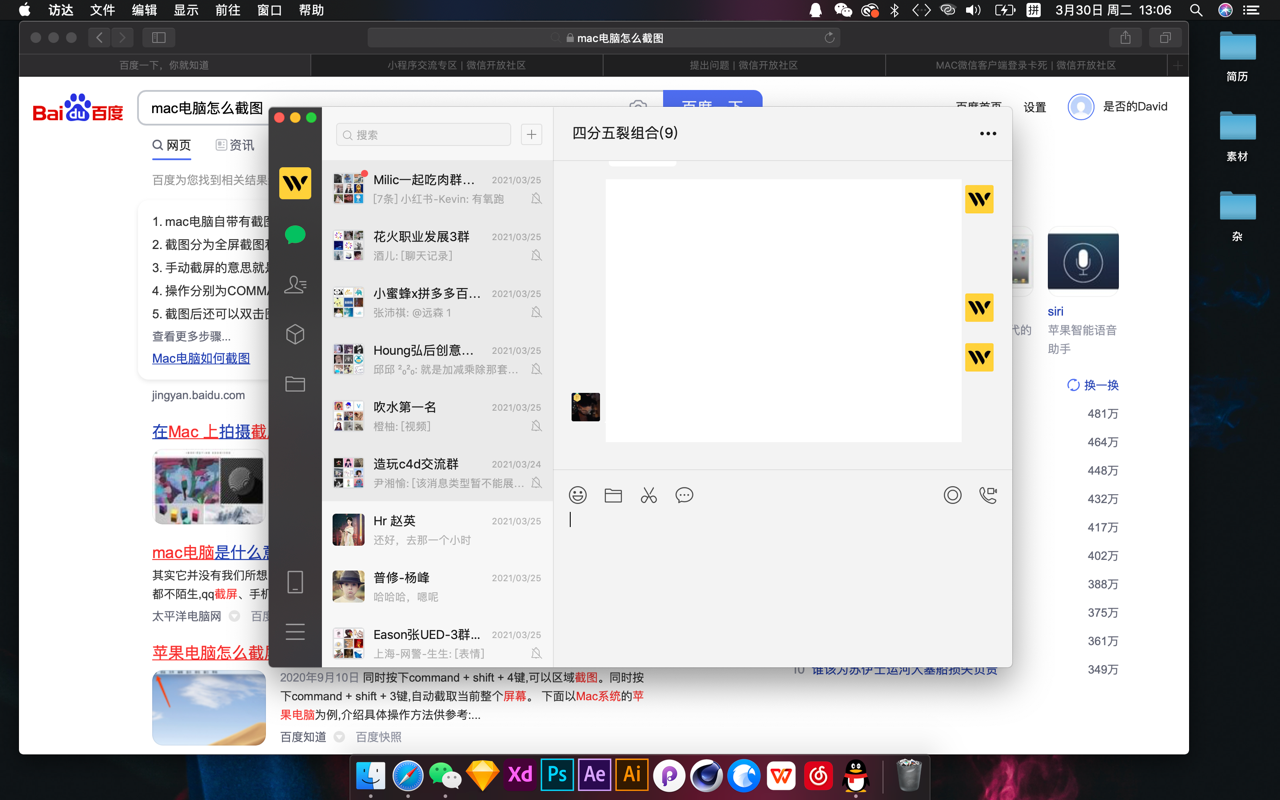Click the siri link in Baidu sidebar
Viewport: 1280px width, 800px height.
(1055, 311)
